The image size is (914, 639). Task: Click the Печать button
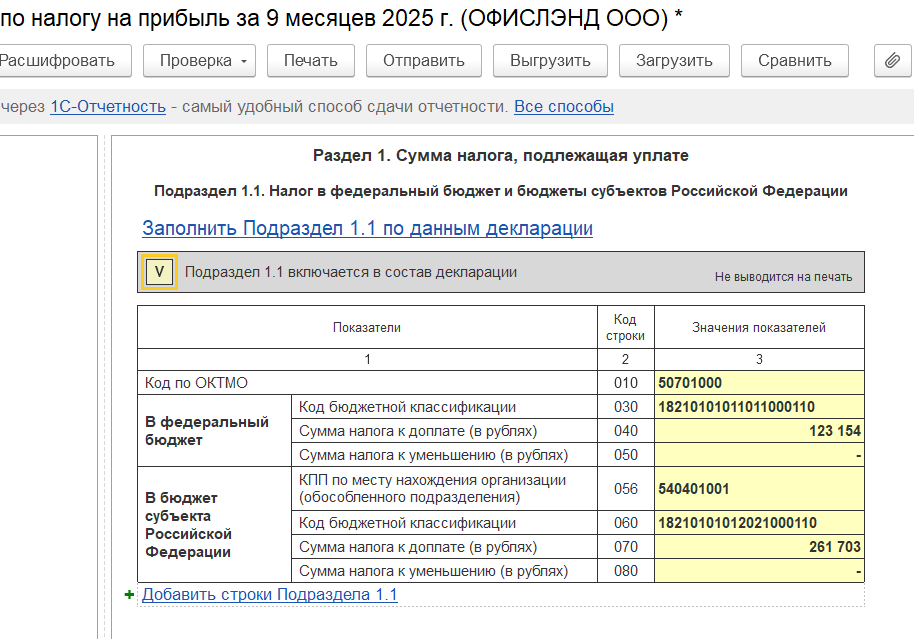311,61
